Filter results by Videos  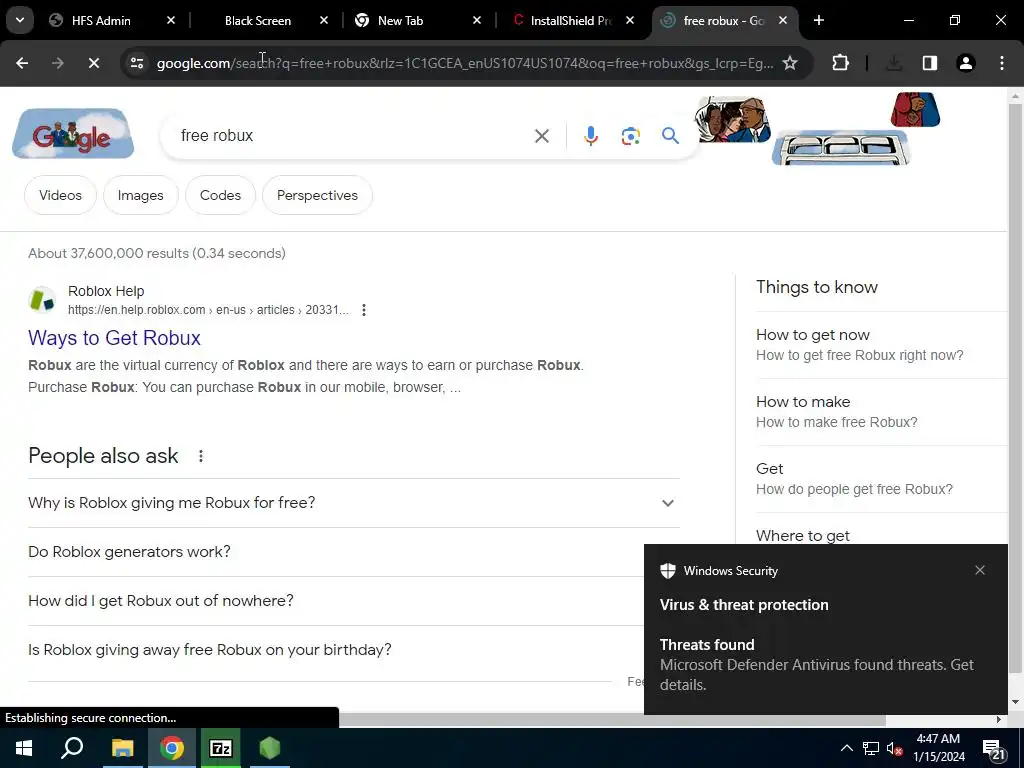point(60,195)
